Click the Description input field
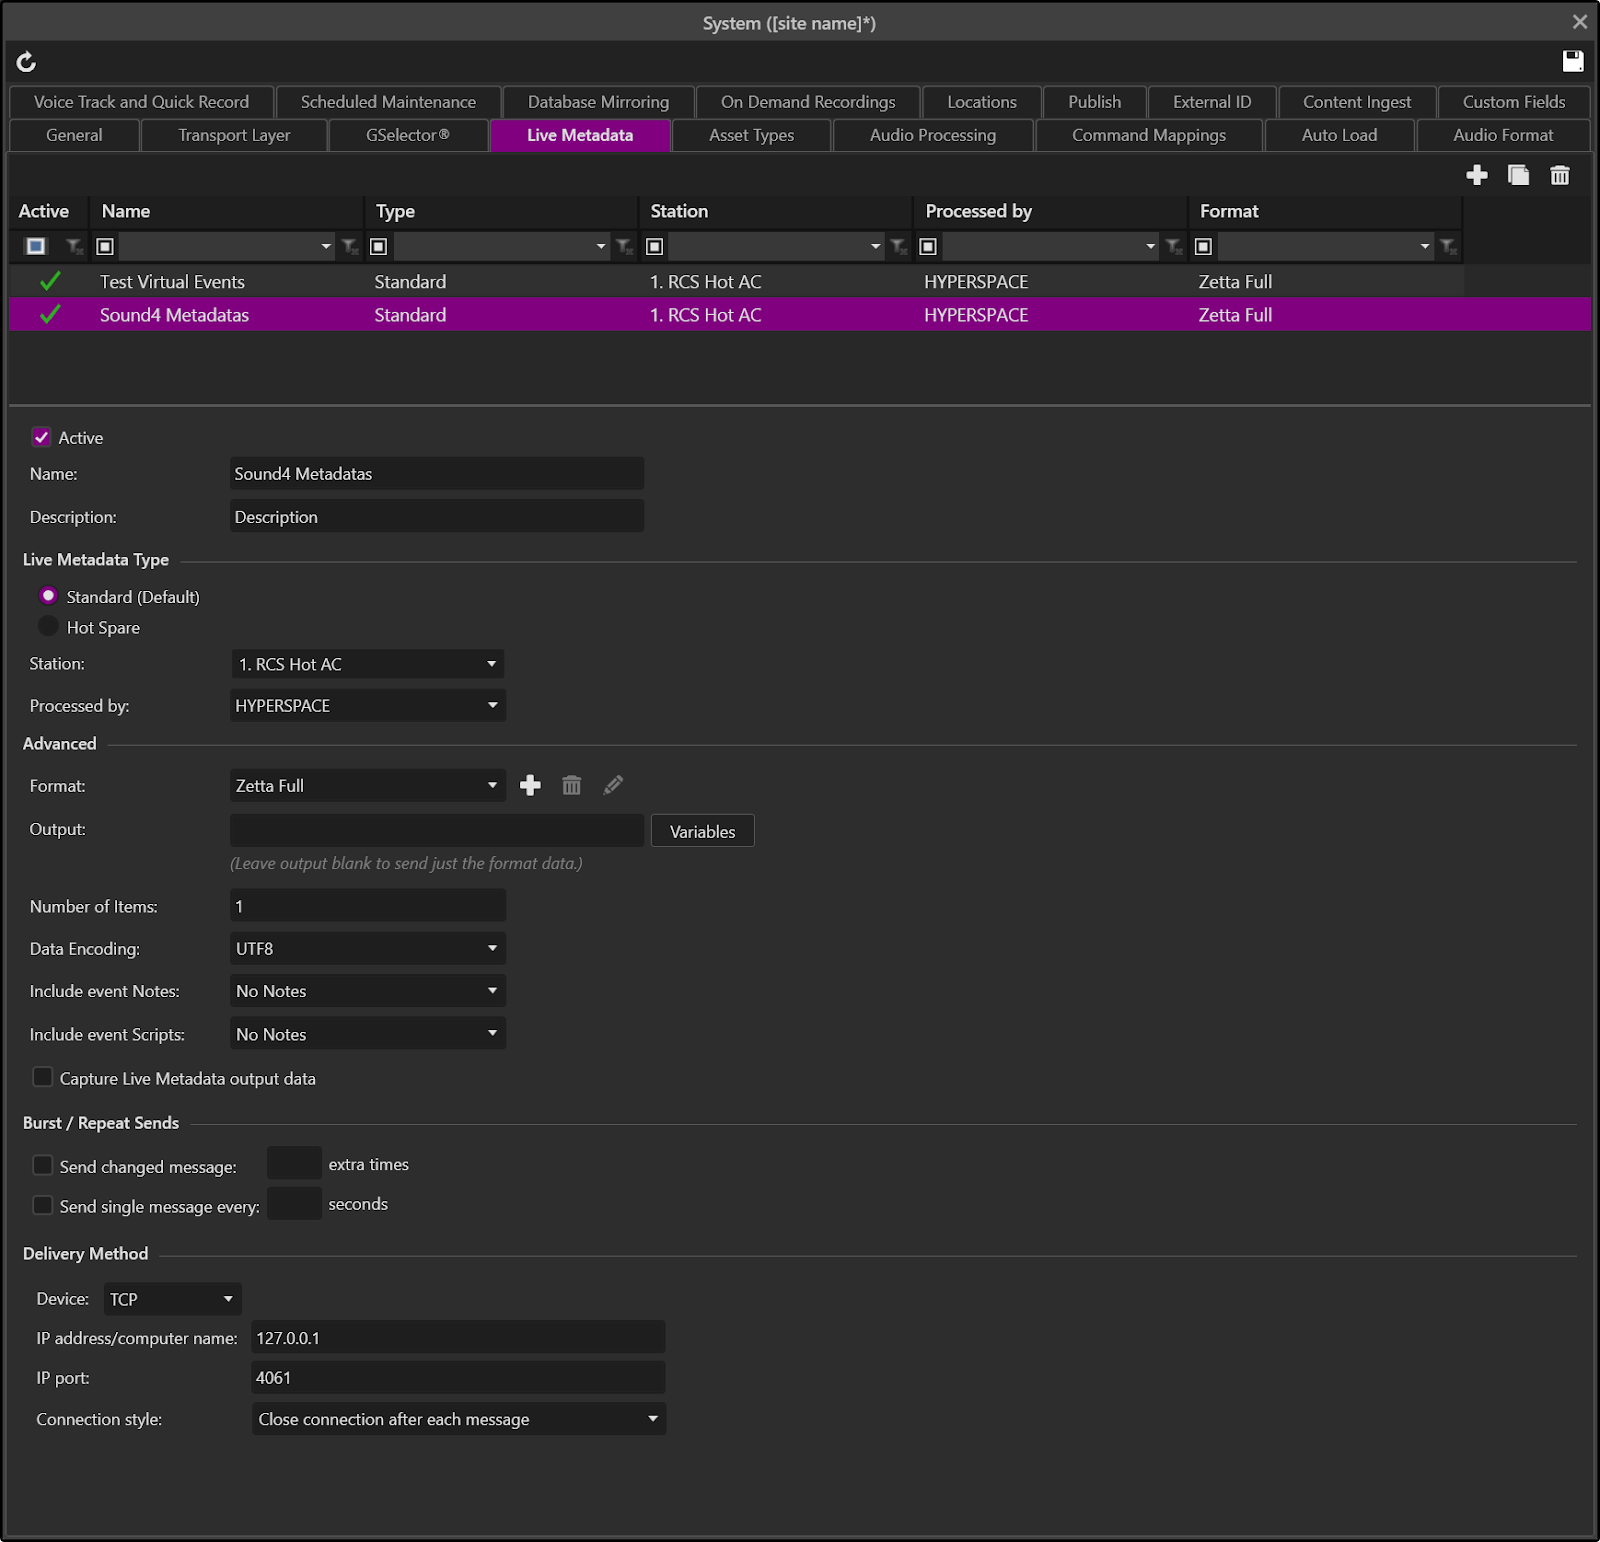Screen dimensions: 1600x1542 click(x=437, y=517)
